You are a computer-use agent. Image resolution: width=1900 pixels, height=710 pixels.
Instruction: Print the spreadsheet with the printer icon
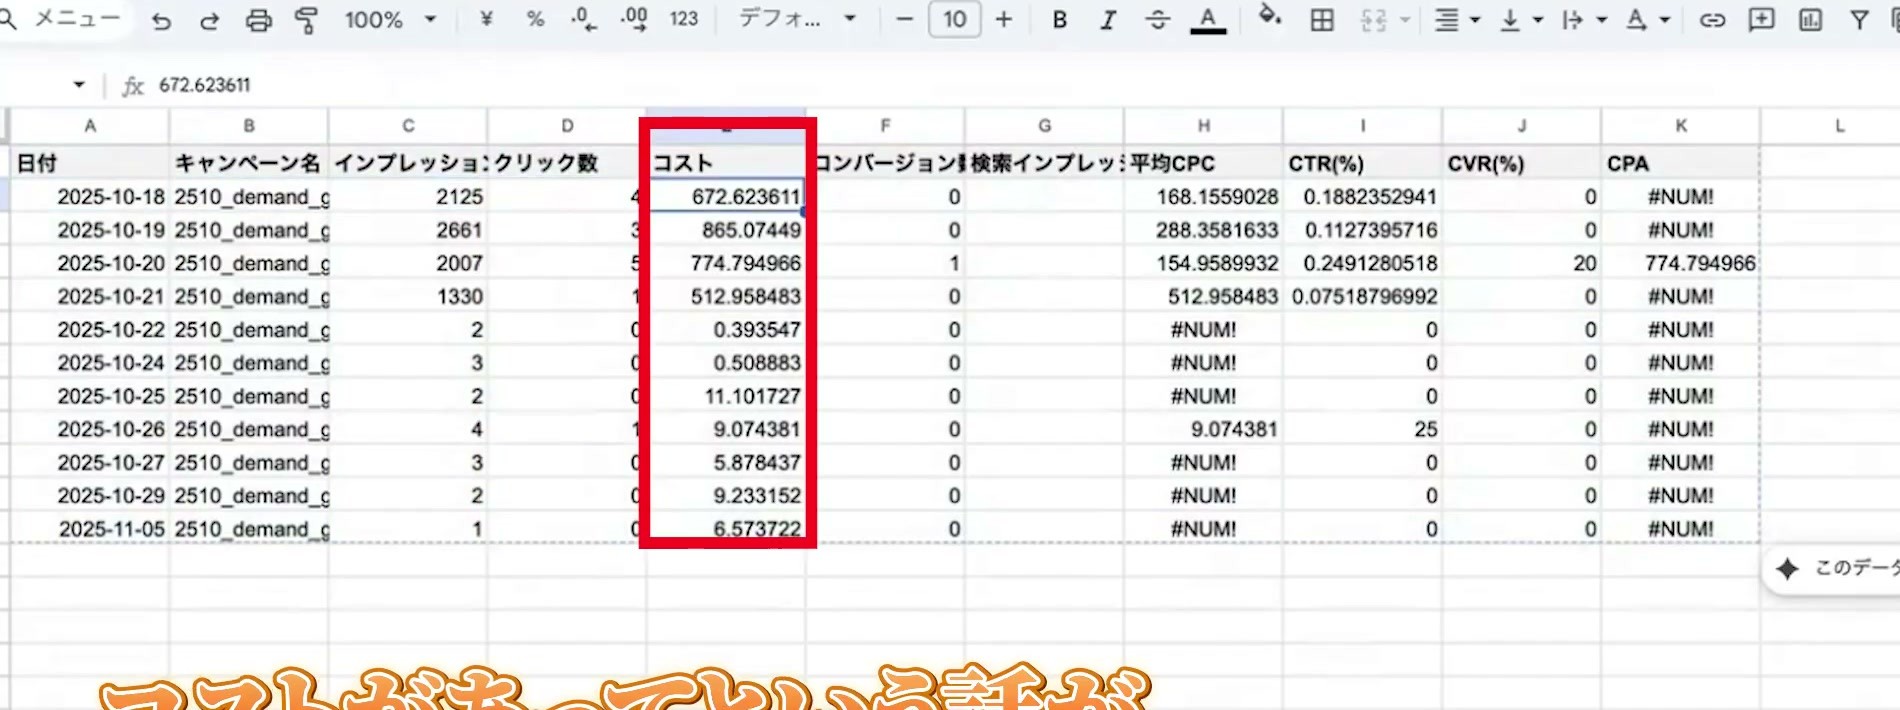(258, 20)
